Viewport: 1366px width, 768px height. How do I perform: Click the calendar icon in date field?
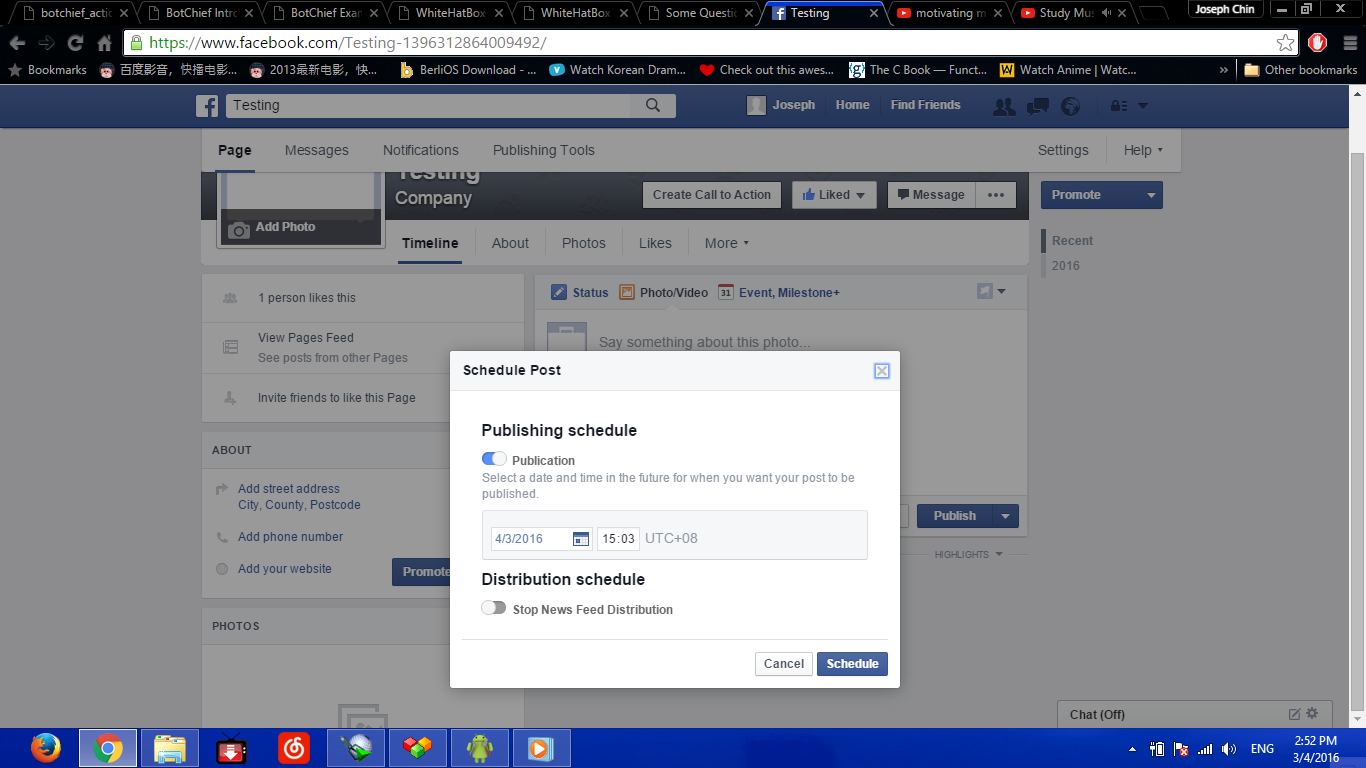click(x=581, y=539)
